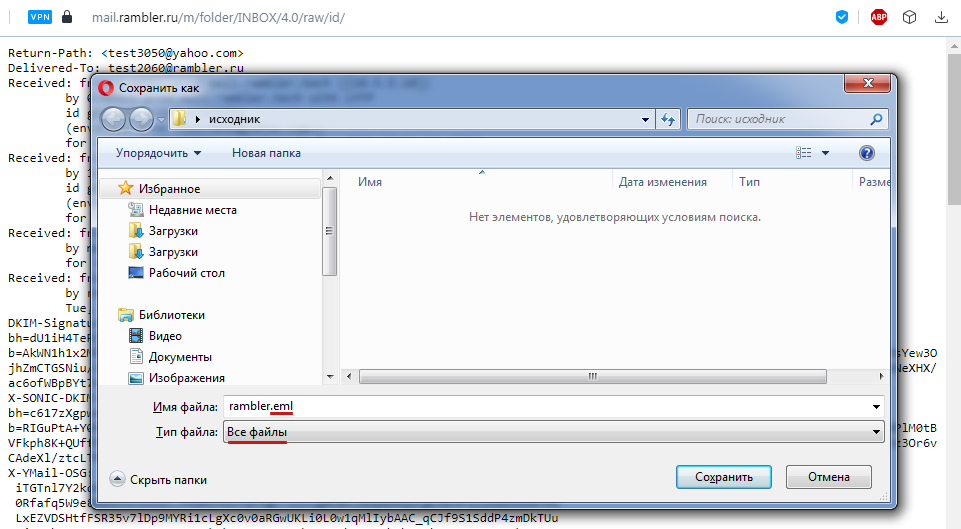
Task: Select 'Недавние места' in the sidebar
Action: pos(192,210)
